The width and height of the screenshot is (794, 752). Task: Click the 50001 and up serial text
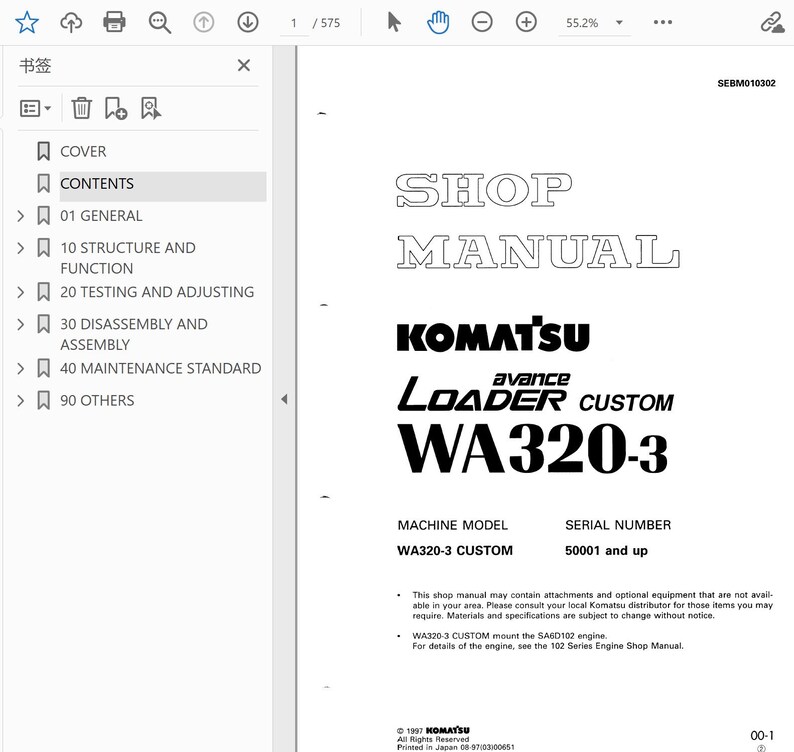(606, 550)
